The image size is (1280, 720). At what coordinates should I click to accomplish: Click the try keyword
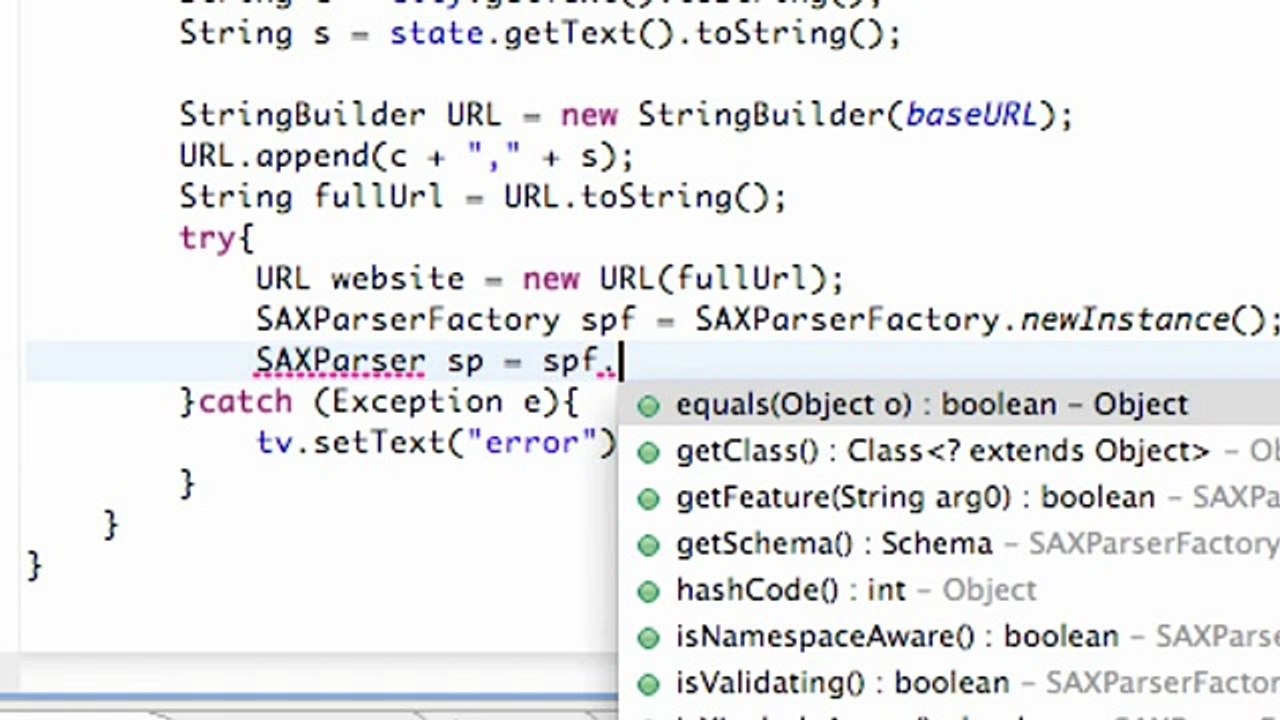207,239
